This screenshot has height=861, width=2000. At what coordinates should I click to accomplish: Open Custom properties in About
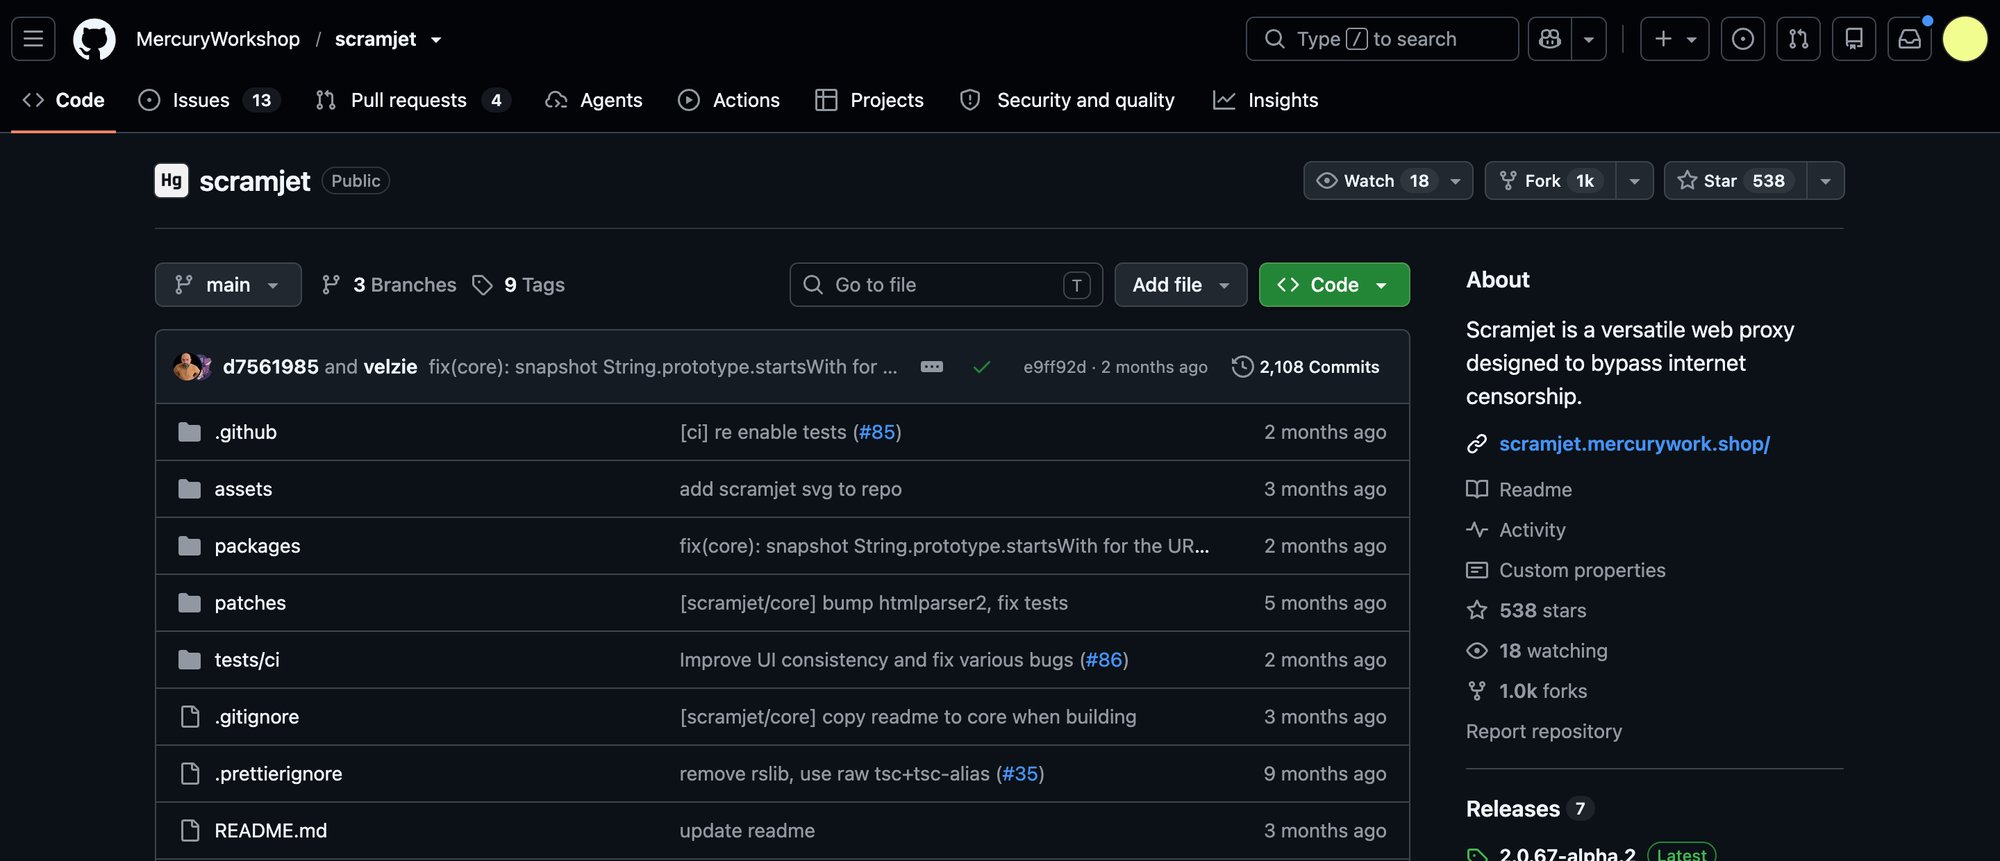(1582, 570)
